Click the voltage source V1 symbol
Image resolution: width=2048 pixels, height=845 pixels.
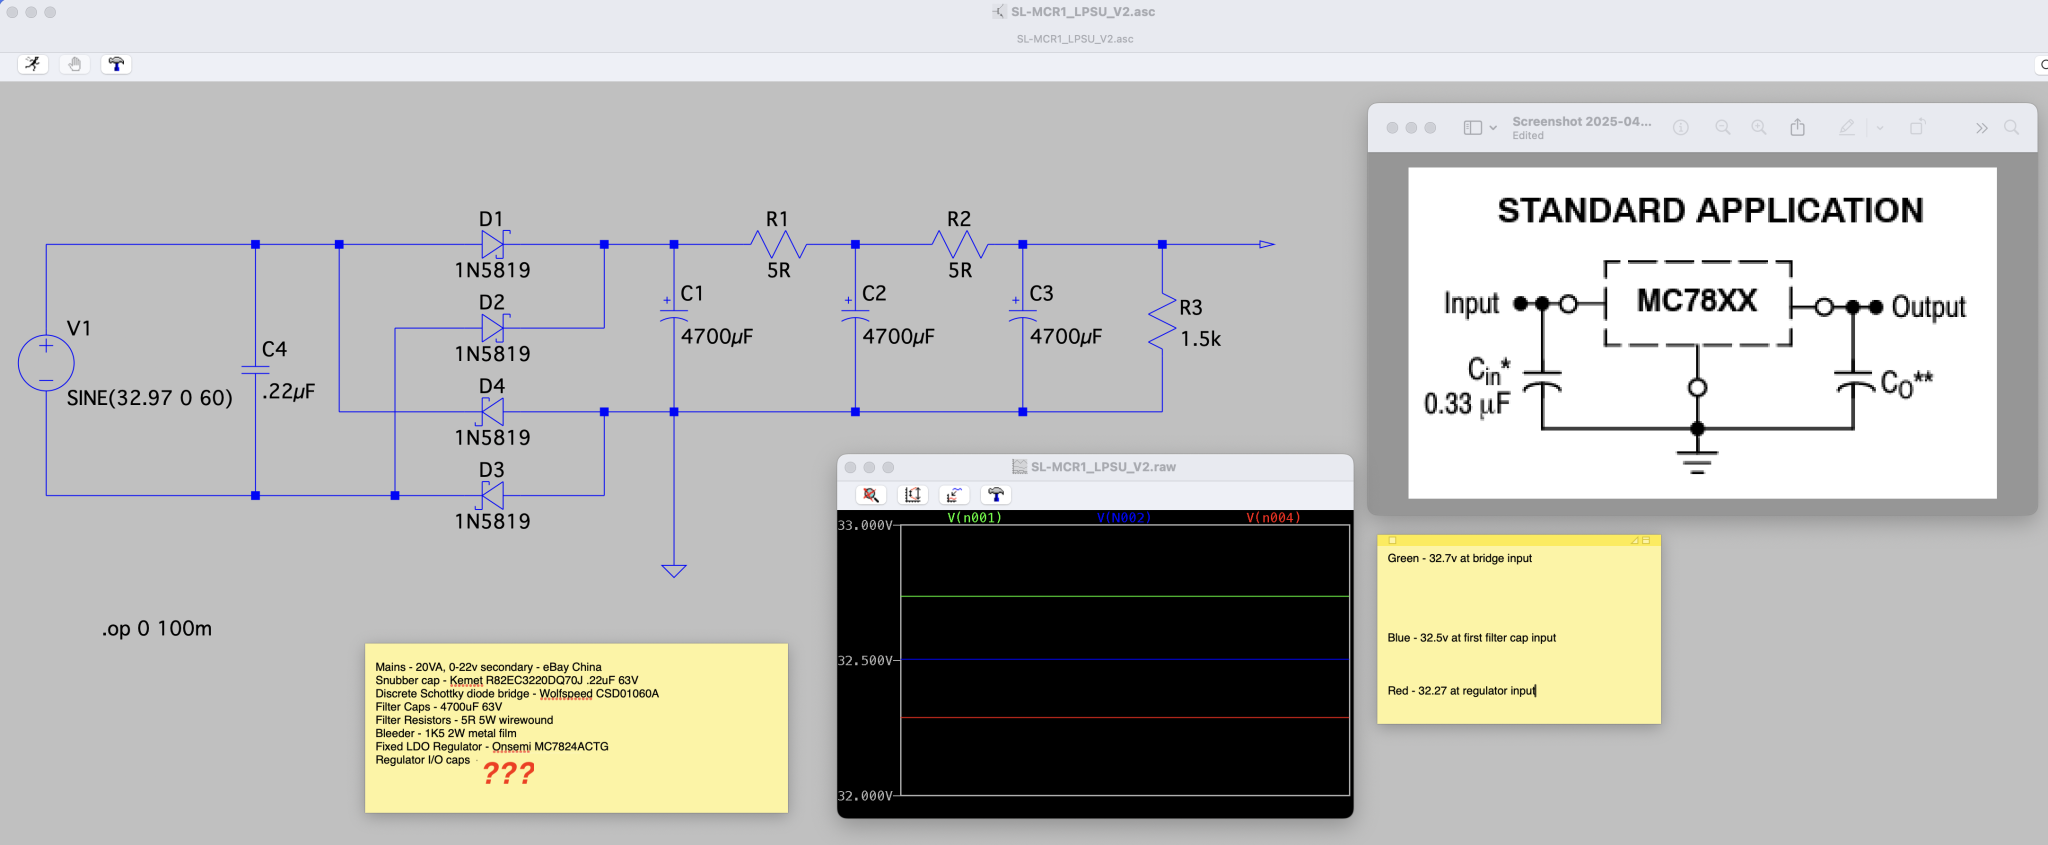[x=46, y=362]
